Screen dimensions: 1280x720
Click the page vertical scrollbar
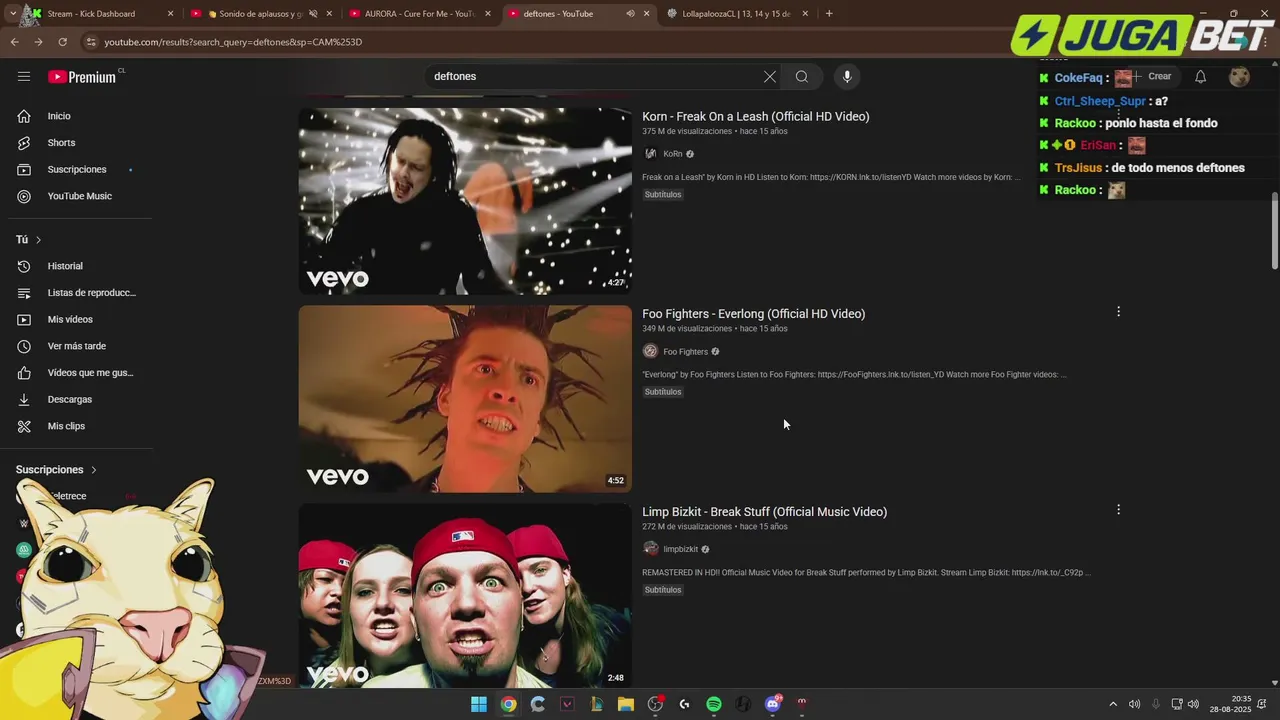[1274, 230]
